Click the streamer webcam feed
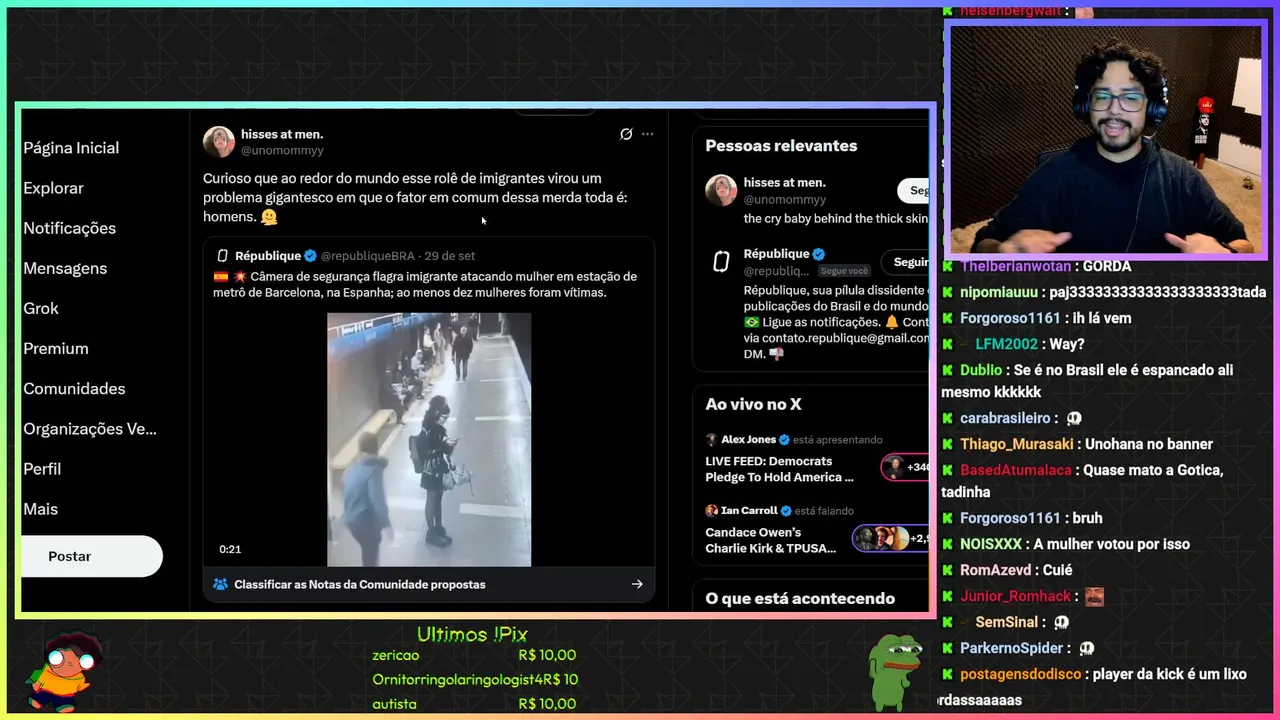The image size is (1280, 720). coord(1105,138)
